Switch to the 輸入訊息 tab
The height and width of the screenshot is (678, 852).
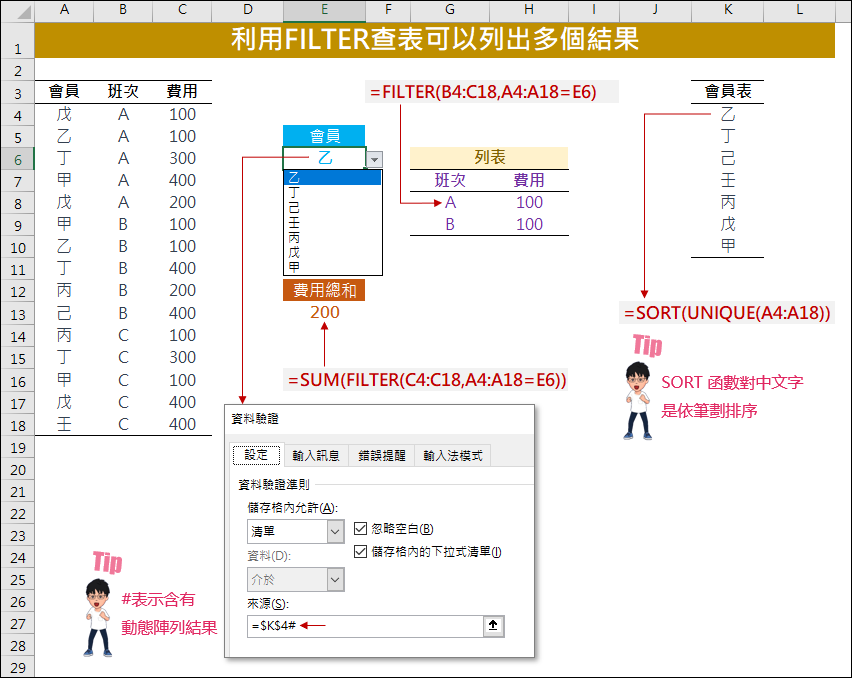click(316, 455)
